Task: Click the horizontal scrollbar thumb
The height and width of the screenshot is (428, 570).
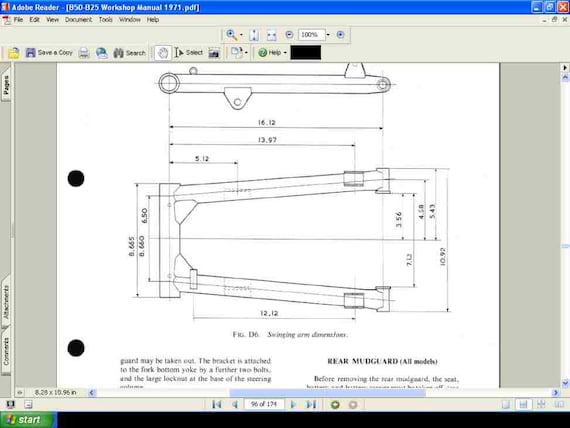Action: point(327,393)
